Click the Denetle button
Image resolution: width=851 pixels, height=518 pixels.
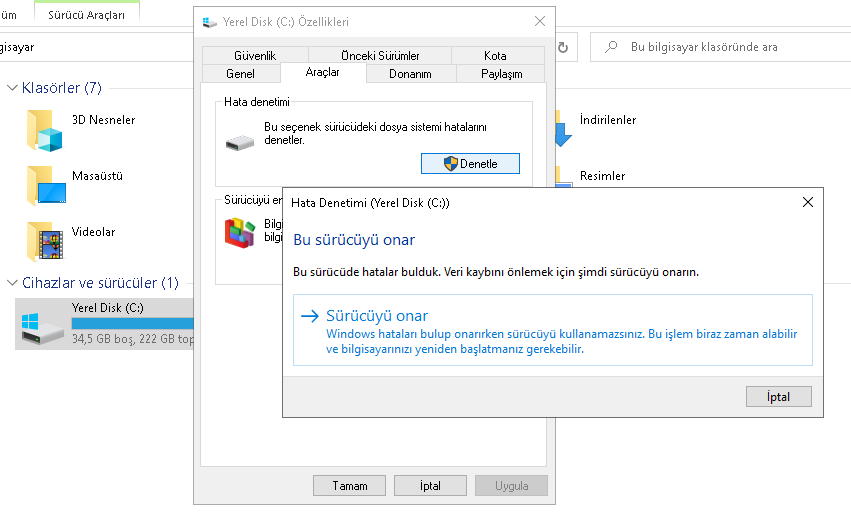click(x=470, y=163)
